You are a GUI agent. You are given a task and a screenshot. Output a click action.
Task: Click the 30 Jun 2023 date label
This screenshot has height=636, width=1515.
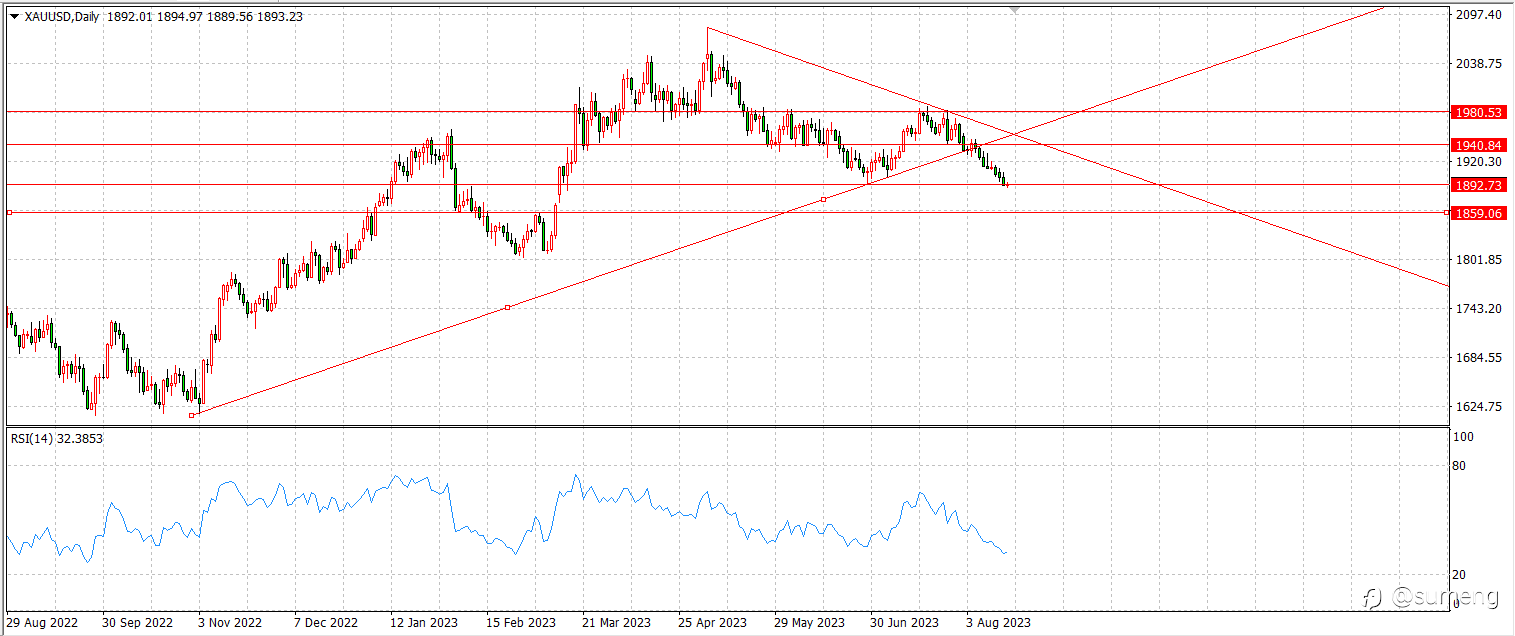coord(903,622)
